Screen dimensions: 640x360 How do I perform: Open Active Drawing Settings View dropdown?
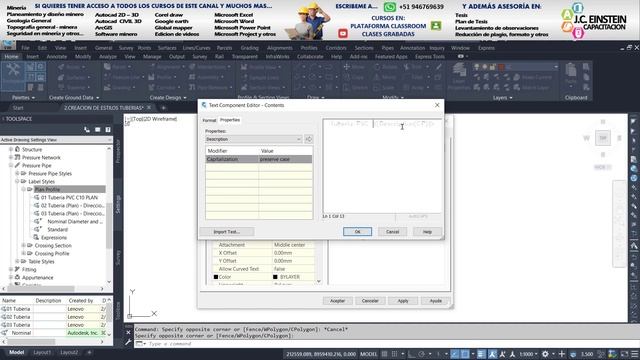pos(56,140)
